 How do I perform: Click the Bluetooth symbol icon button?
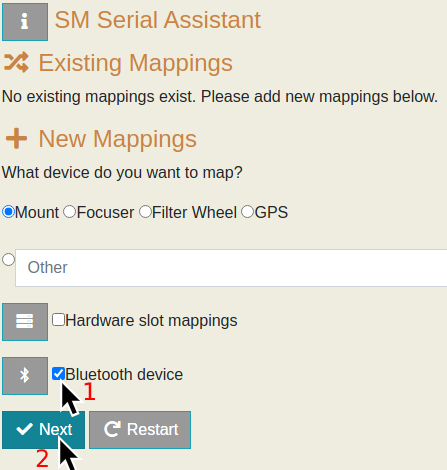(x=25, y=376)
